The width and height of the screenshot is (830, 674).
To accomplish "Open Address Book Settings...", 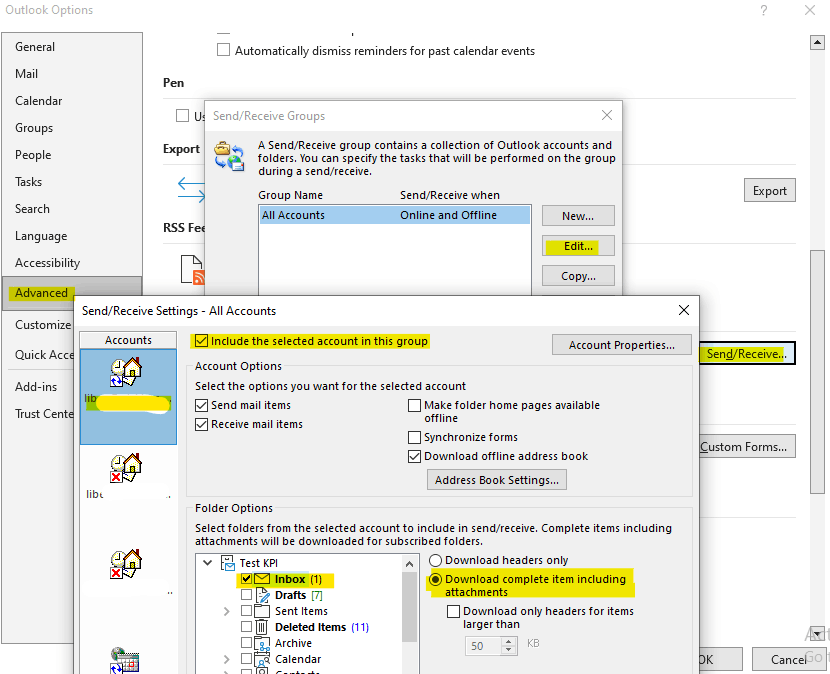I will [x=497, y=480].
